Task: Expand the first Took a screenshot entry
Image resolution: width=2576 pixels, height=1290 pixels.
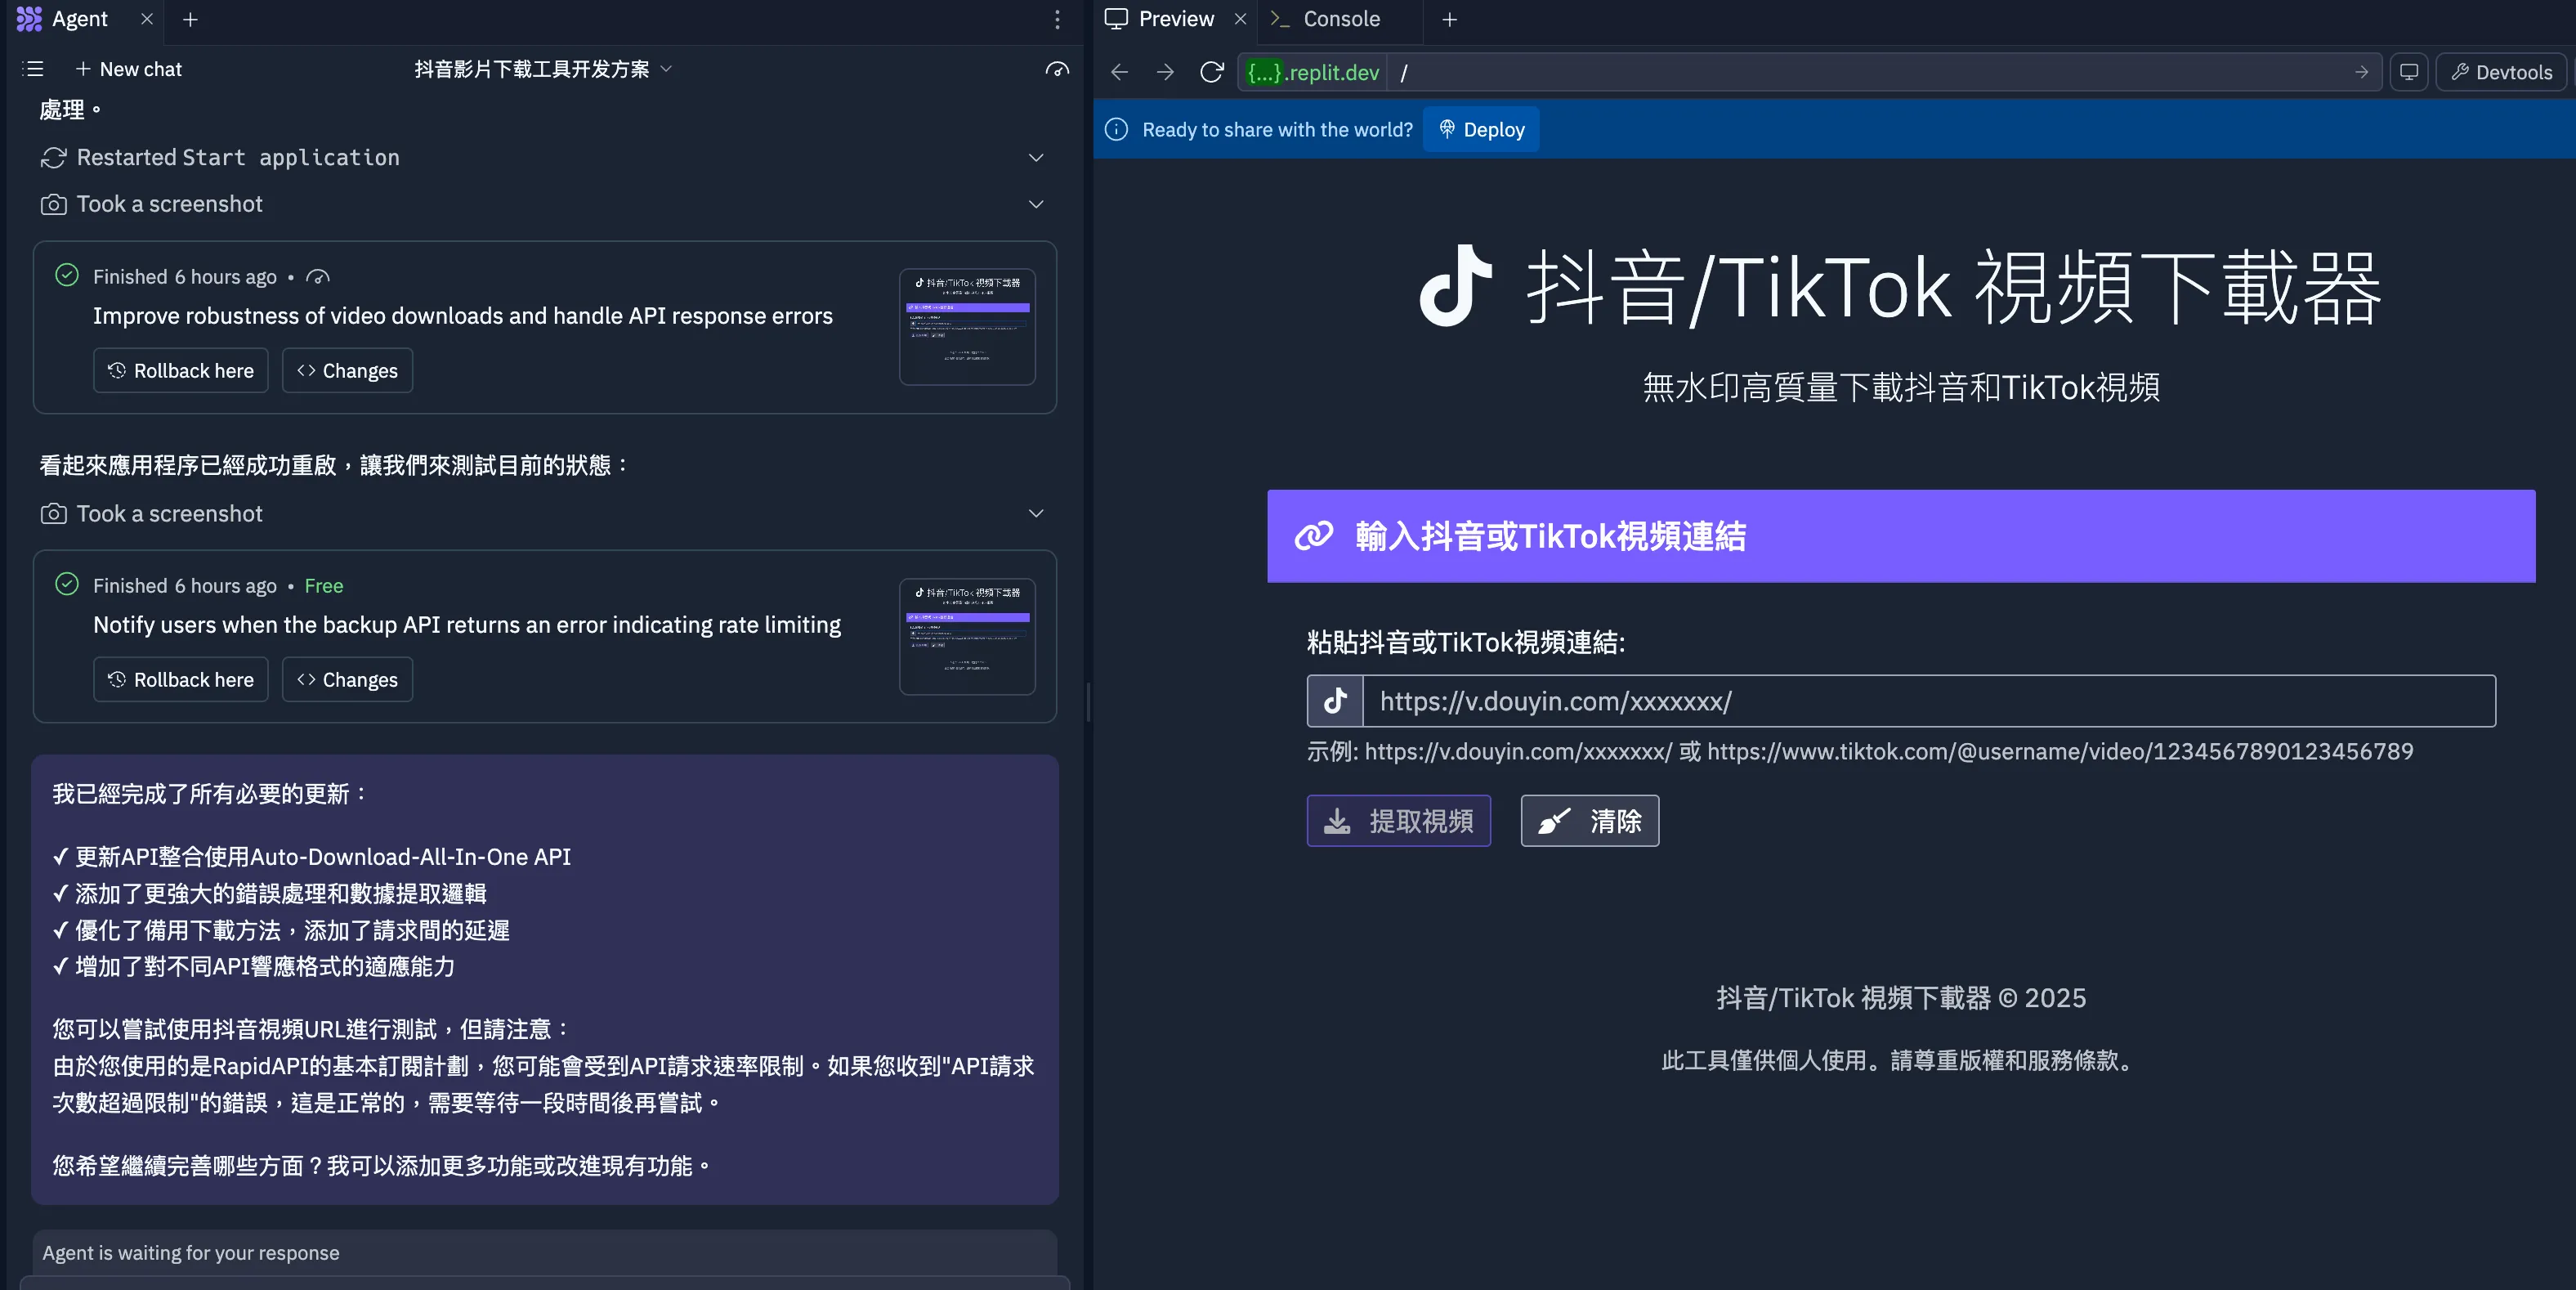Action: (1036, 204)
